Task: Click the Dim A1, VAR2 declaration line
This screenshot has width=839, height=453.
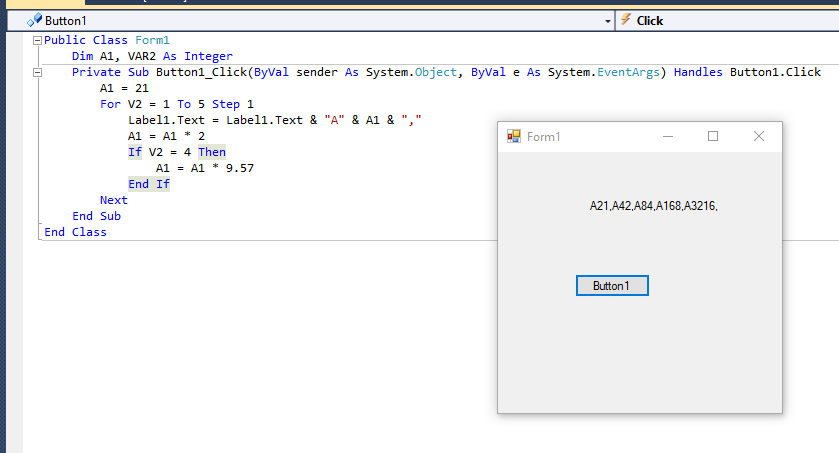Action: (x=152, y=56)
